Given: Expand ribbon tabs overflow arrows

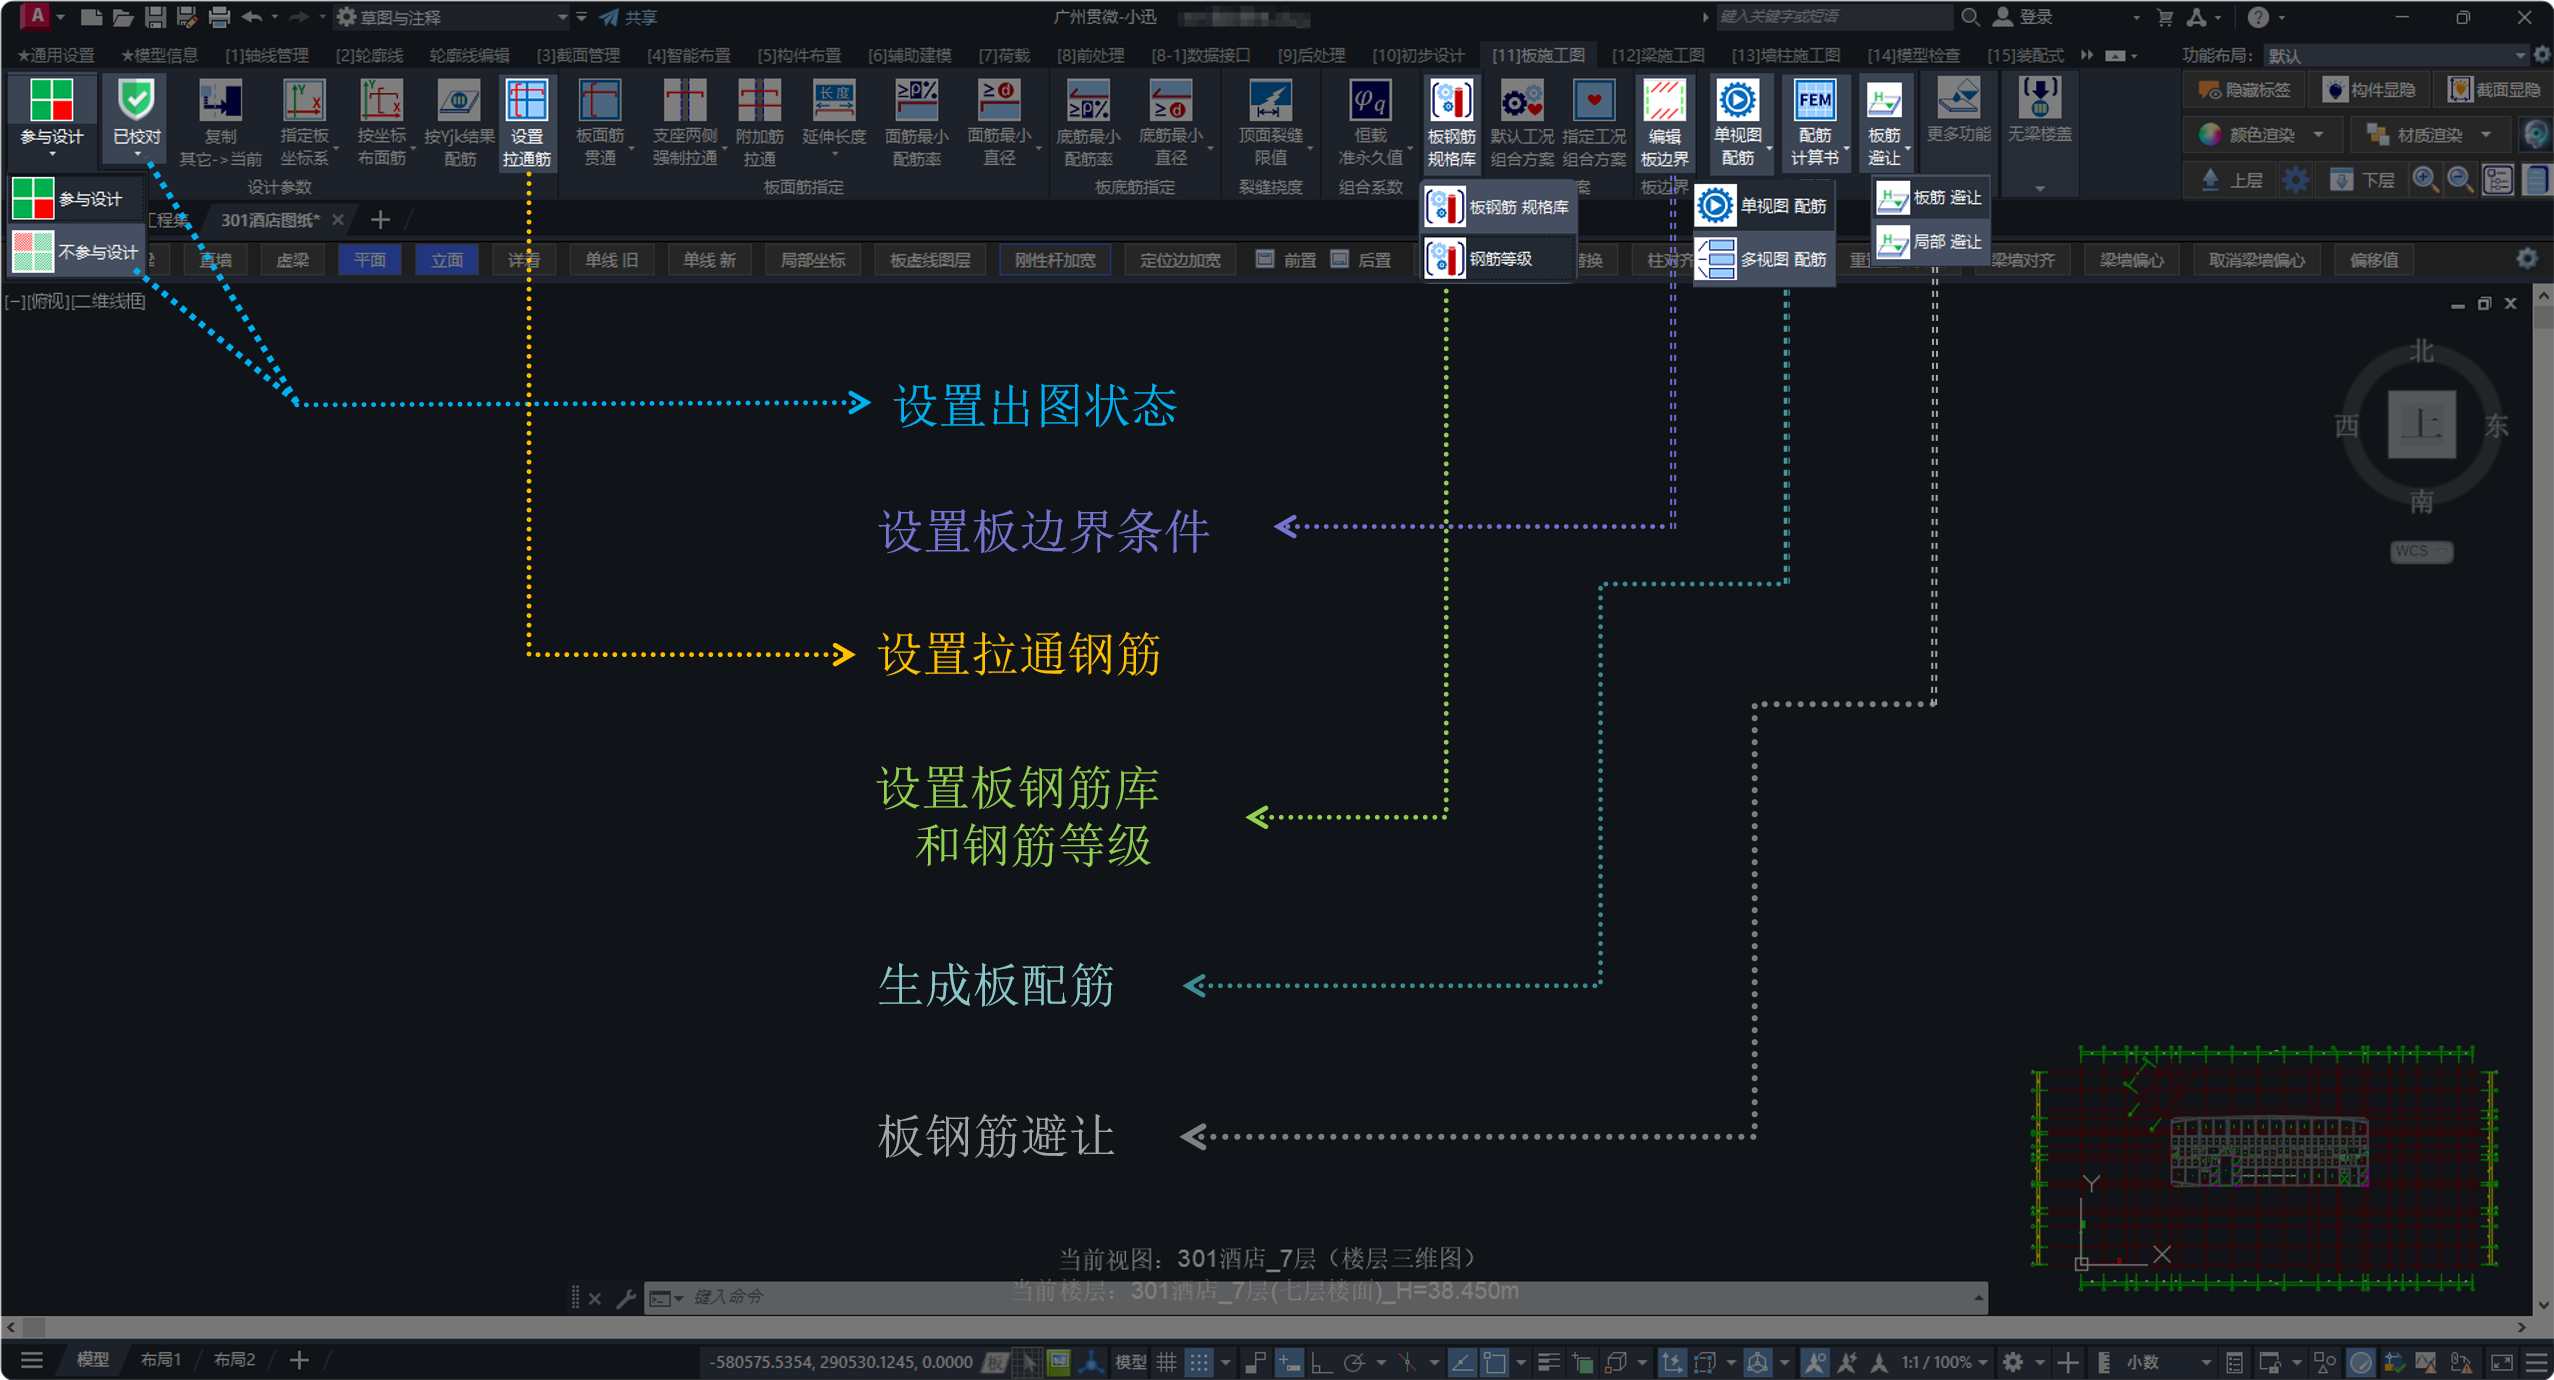Looking at the screenshot, I should pos(2087,55).
